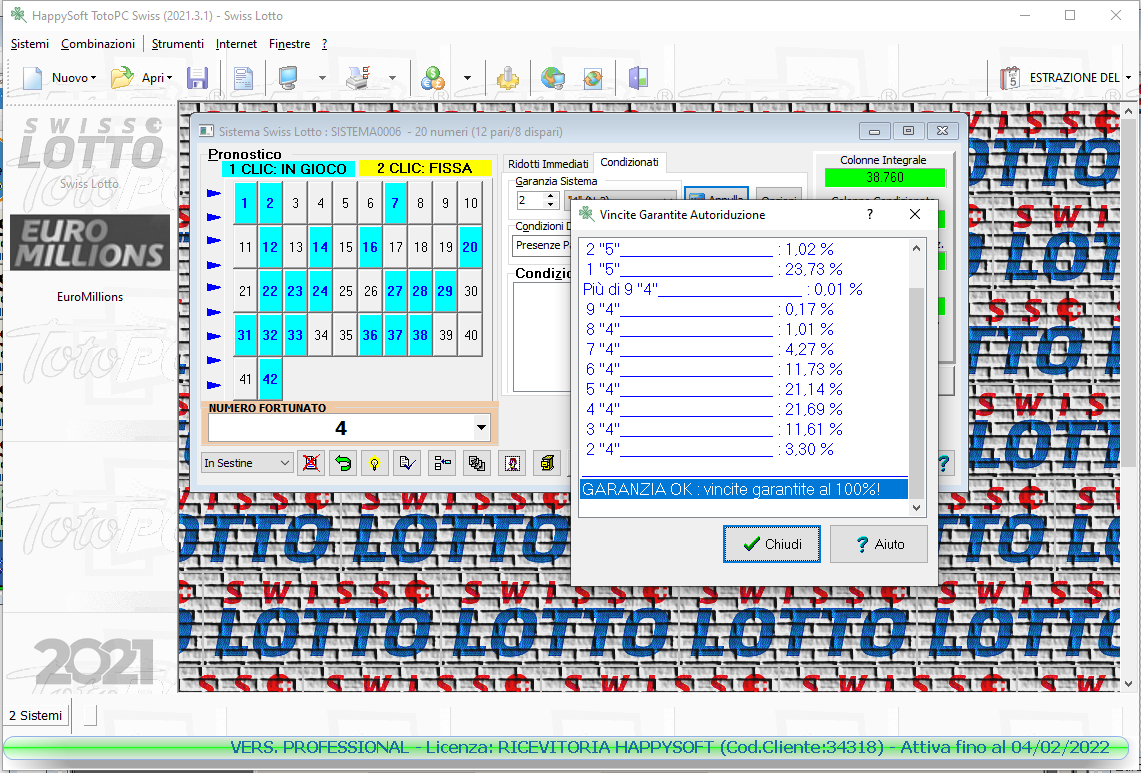
Task: Open the Strumenti menu
Action: pos(178,44)
